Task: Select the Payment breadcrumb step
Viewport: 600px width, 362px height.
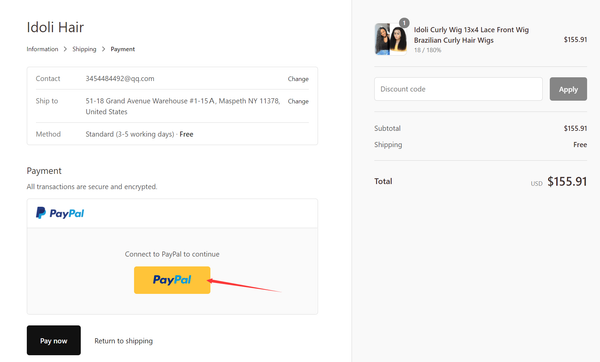Action: [122, 49]
